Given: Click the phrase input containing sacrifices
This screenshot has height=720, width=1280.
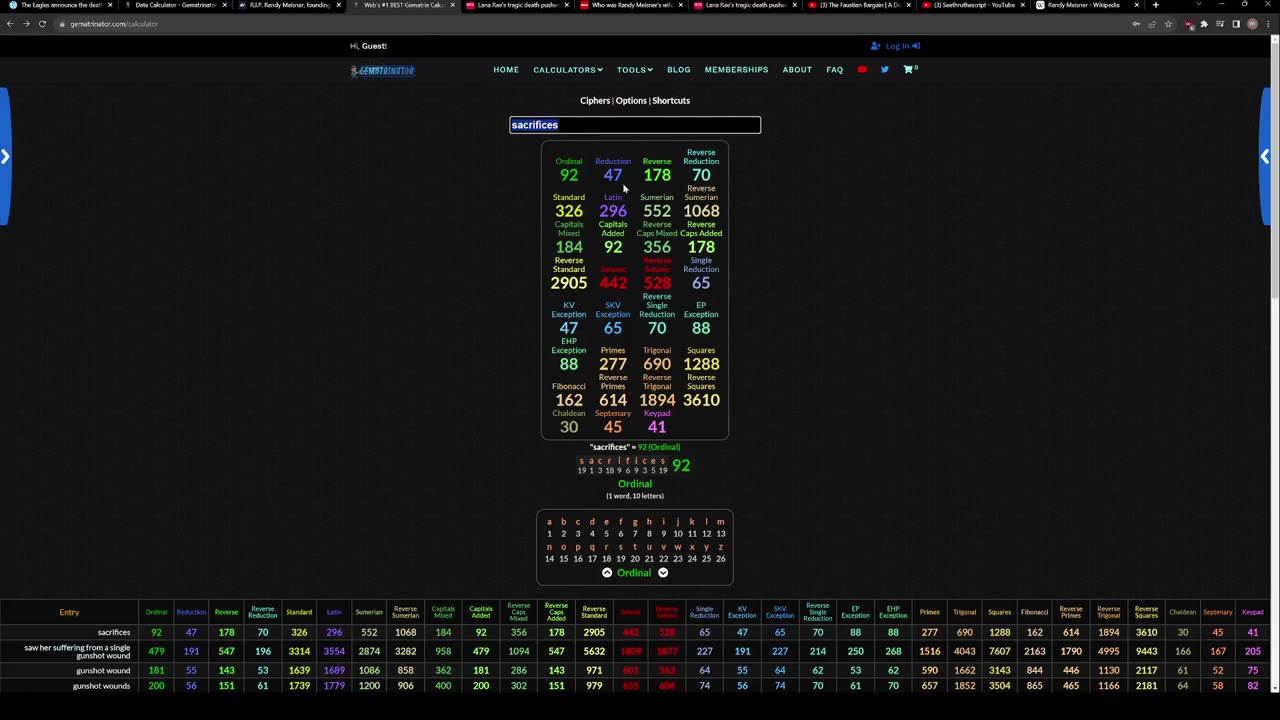Looking at the screenshot, I should click(x=635, y=125).
